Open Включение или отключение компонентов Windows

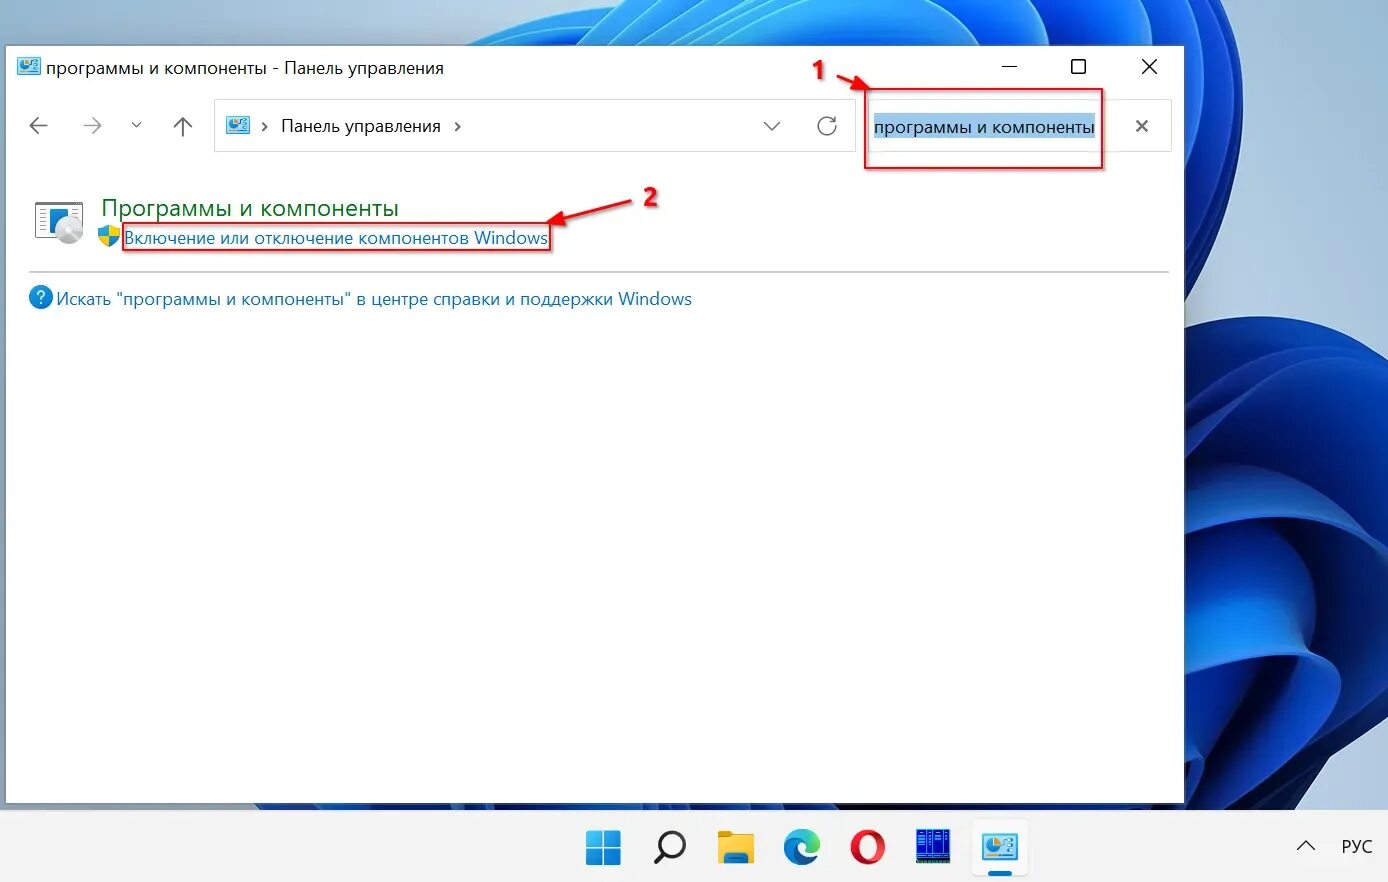[336, 238]
